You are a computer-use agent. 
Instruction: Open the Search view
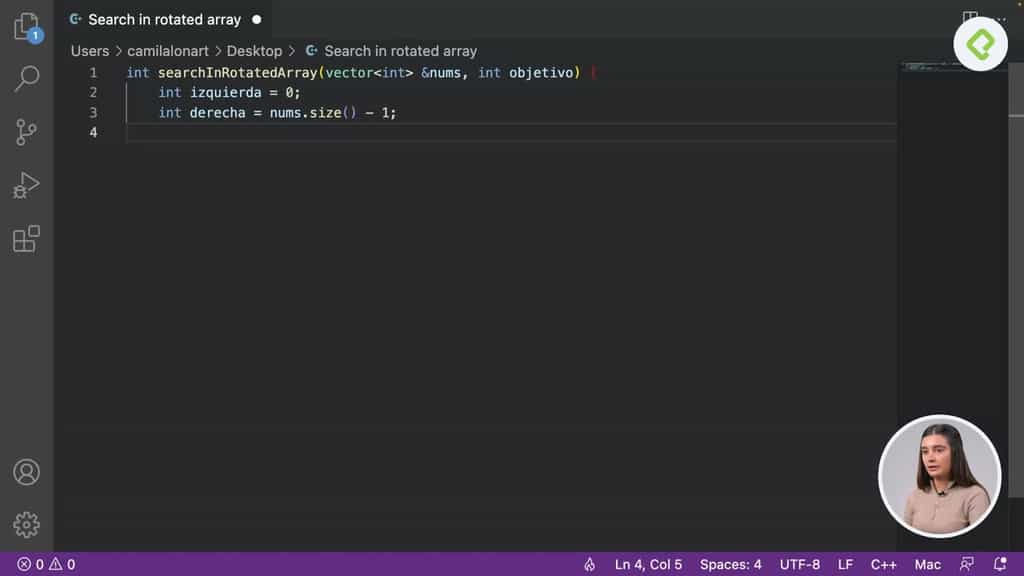[x=26, y=79]
